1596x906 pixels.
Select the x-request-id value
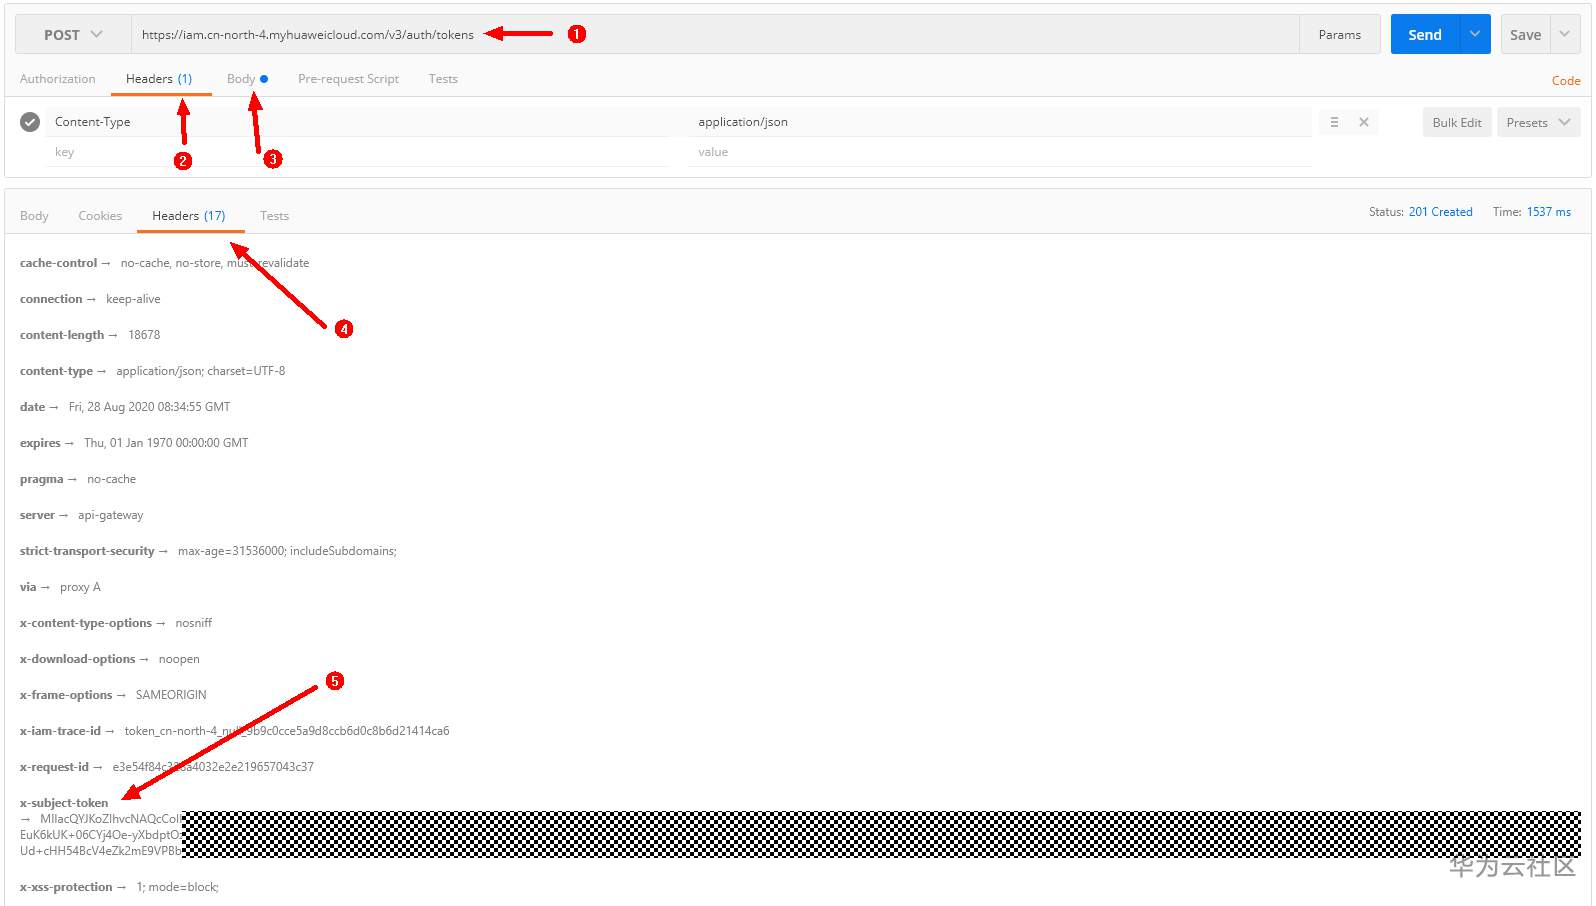(x=213, y=767)
